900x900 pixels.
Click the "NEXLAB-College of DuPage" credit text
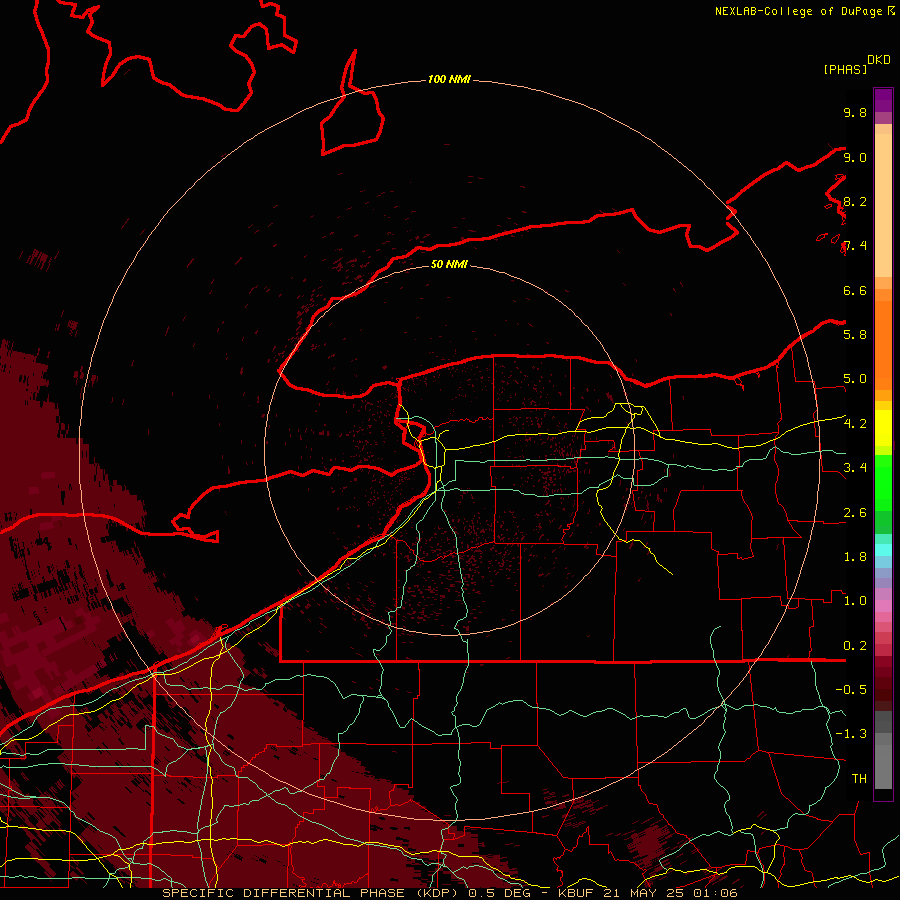coord(799,11)
